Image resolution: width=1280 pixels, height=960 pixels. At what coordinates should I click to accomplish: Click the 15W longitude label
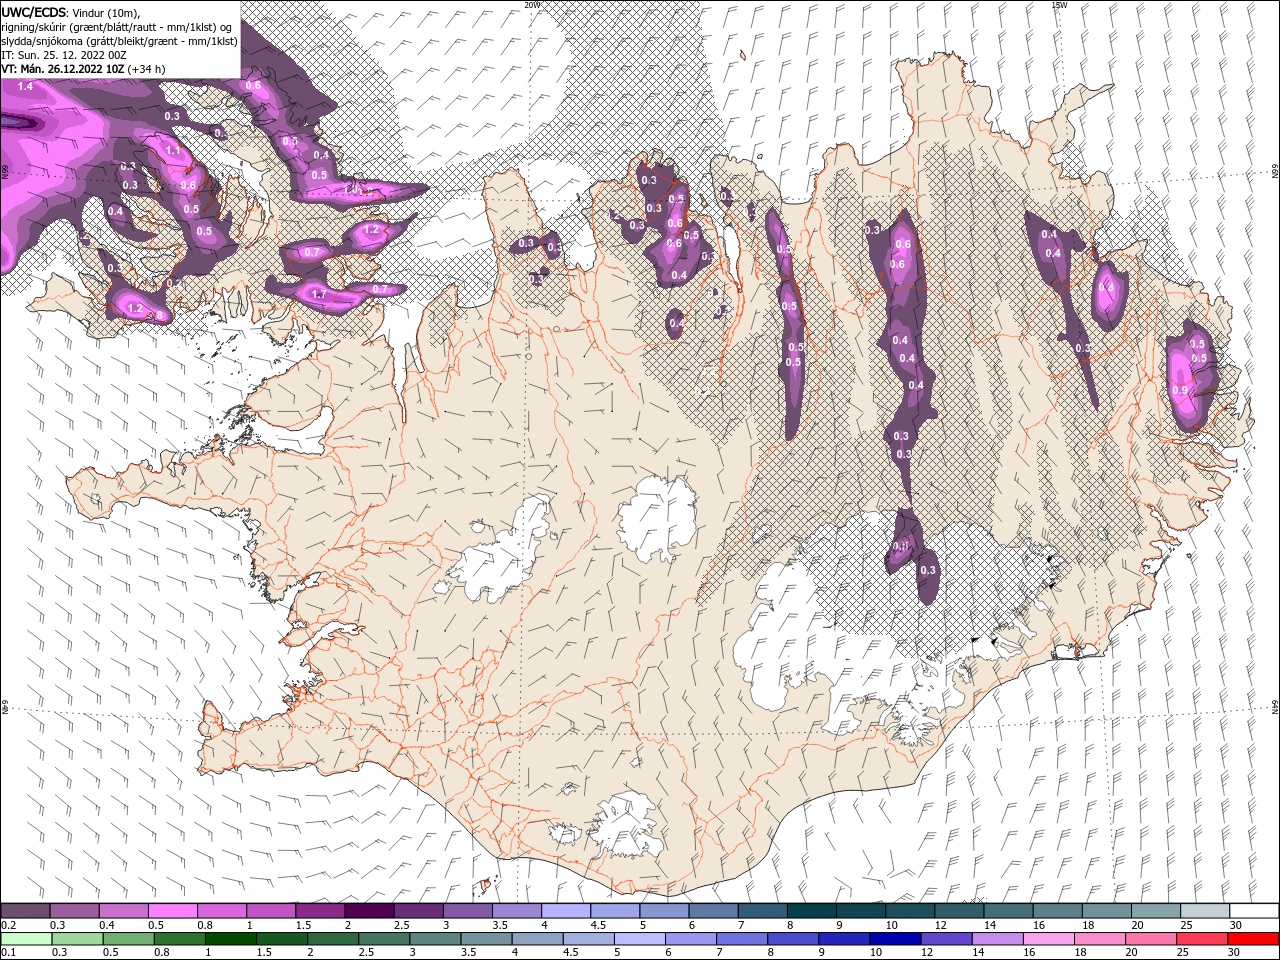tap(1059, 4)
